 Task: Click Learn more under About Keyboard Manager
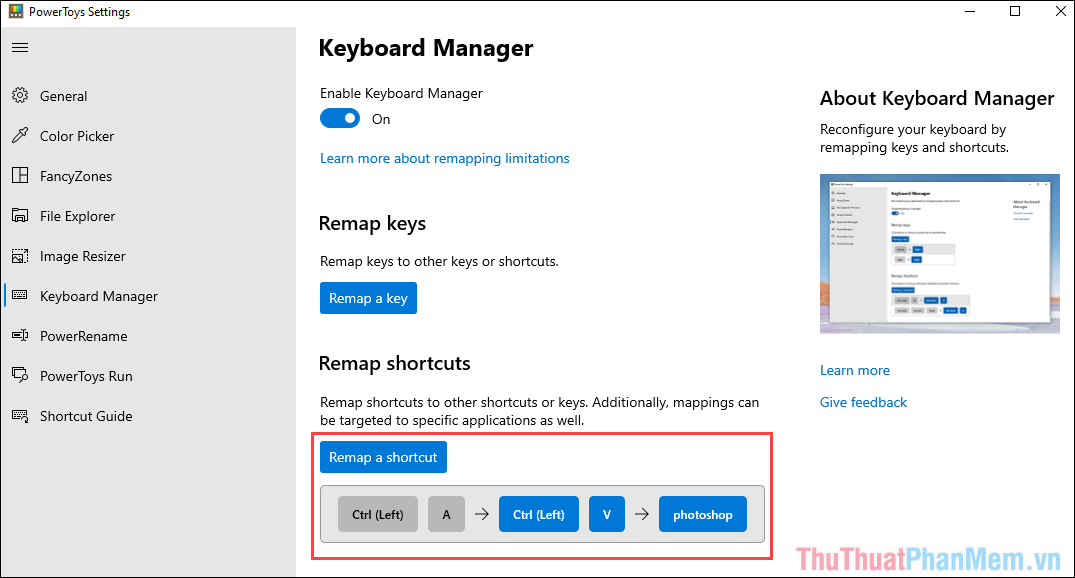[x=854, y=369]
